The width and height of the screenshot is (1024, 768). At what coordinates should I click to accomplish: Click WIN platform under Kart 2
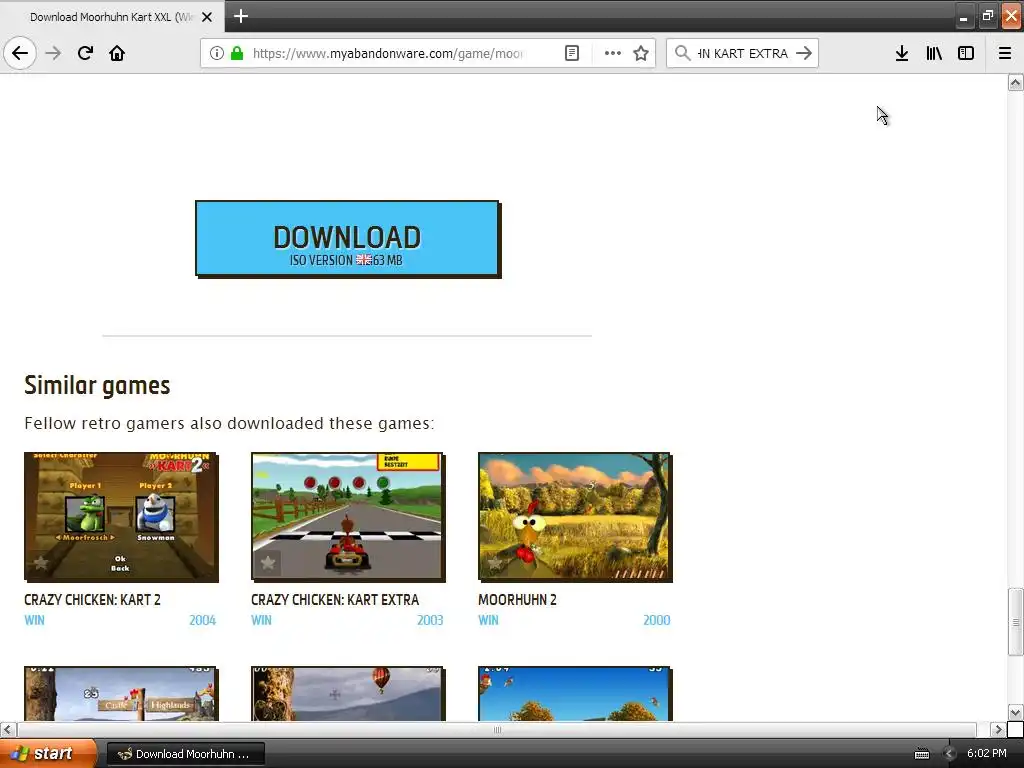tap(35, 620)
